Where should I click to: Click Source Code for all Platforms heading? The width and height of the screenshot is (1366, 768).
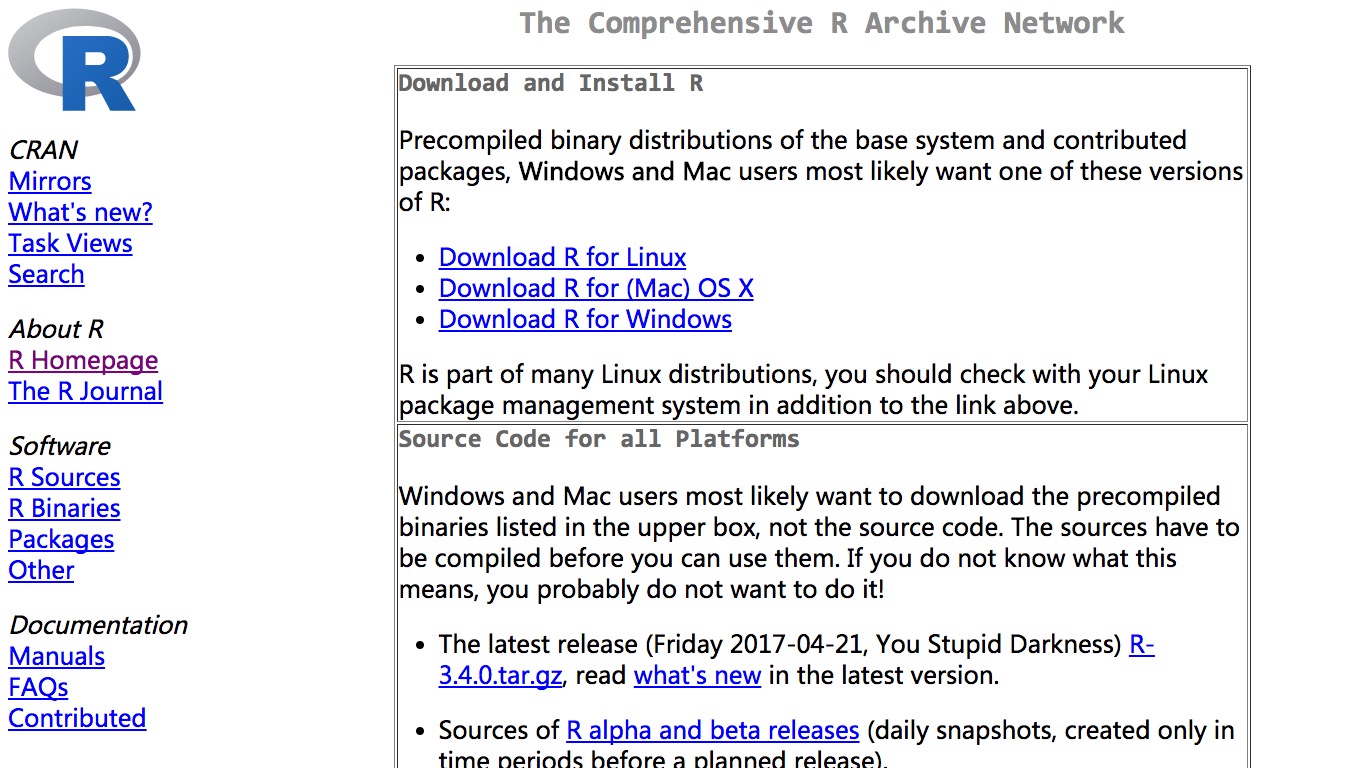pos(599,439)
